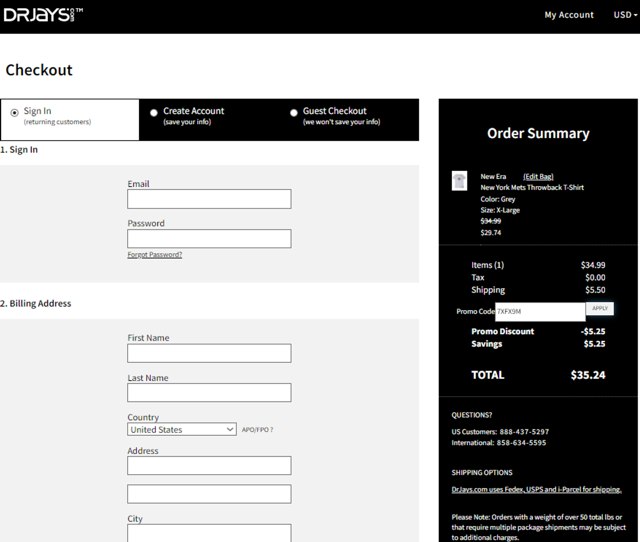The image size is (640, 542).
Task: Select the Create Account radio button
Action: coord(154,113)
